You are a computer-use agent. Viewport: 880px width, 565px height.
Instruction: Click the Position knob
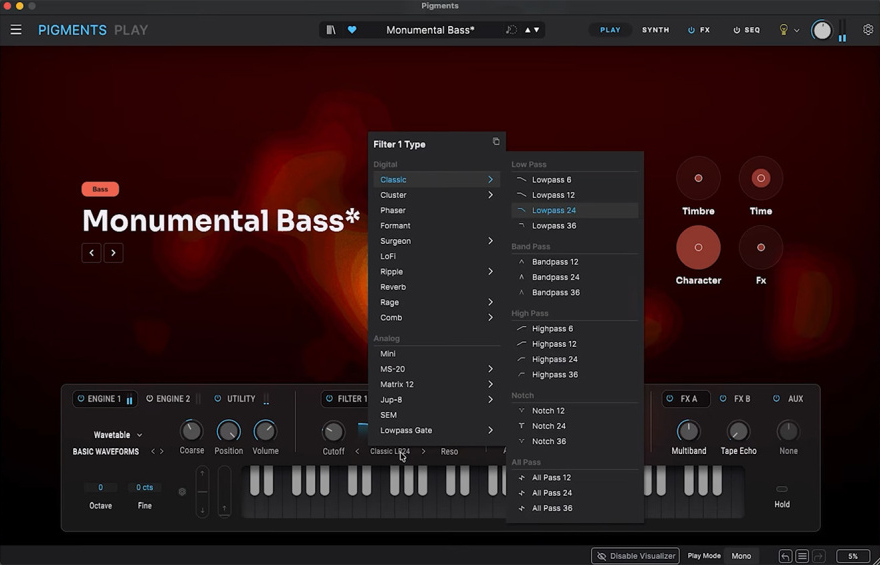tap(228, 431)
